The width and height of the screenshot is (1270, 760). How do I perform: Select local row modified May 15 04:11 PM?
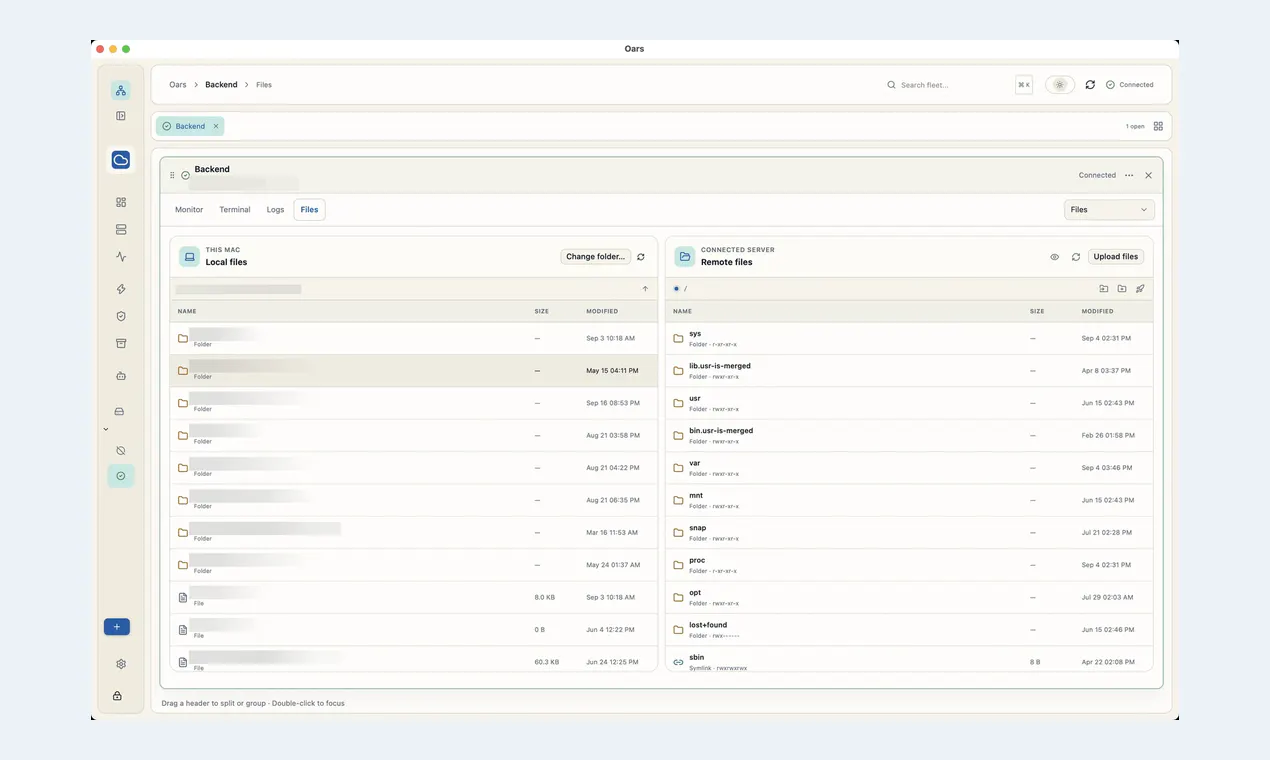pos(414,370)
